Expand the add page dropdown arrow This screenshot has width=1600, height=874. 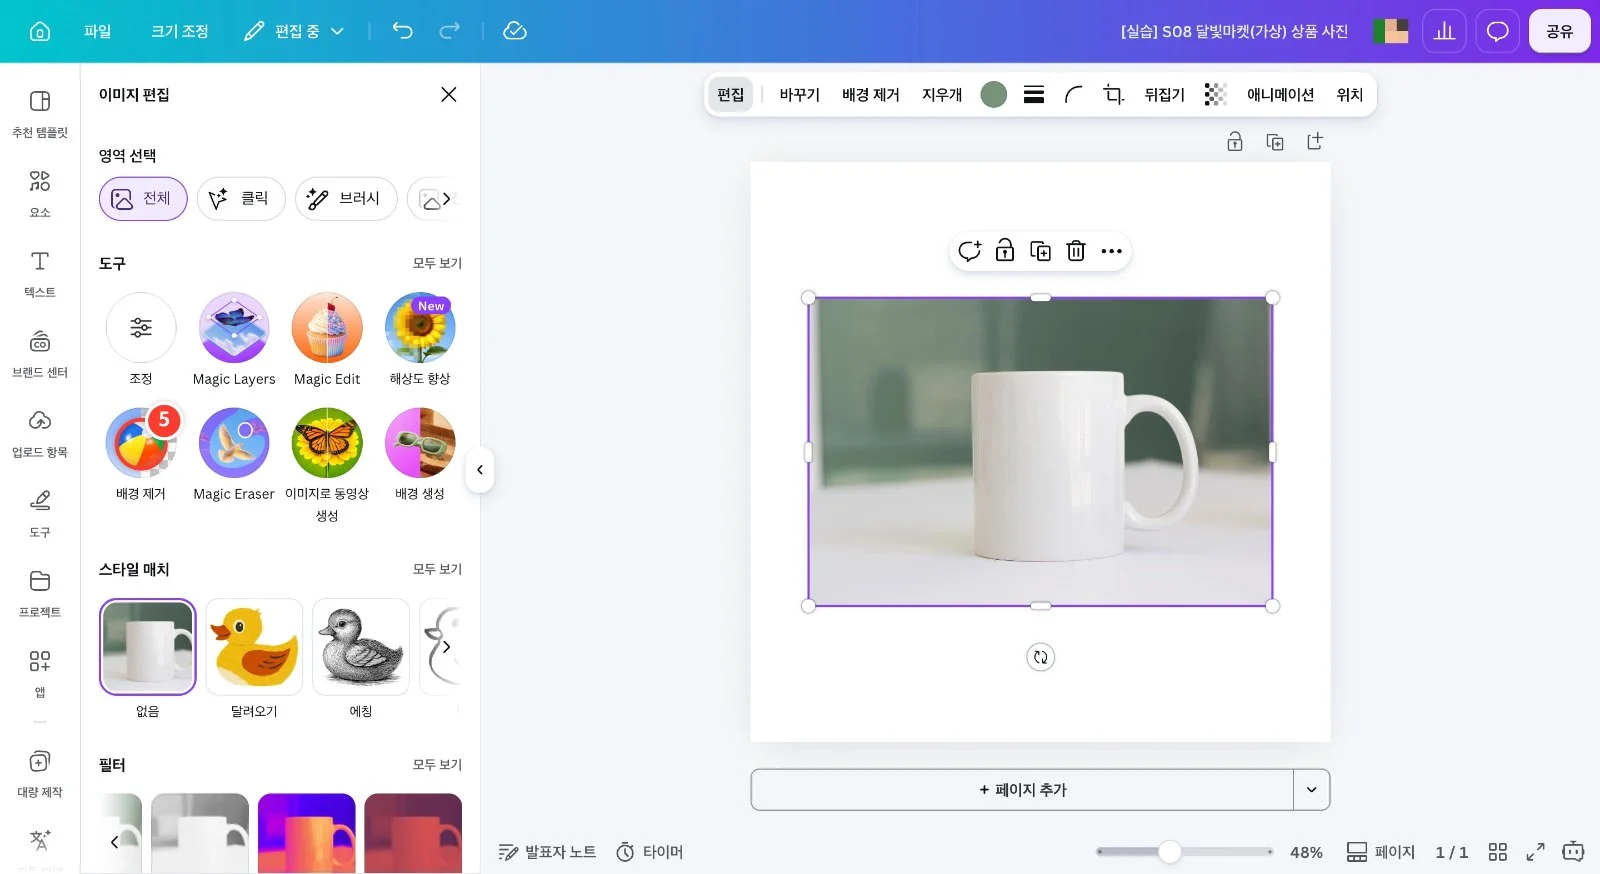pyautogui.click(x=1312, y=790)
